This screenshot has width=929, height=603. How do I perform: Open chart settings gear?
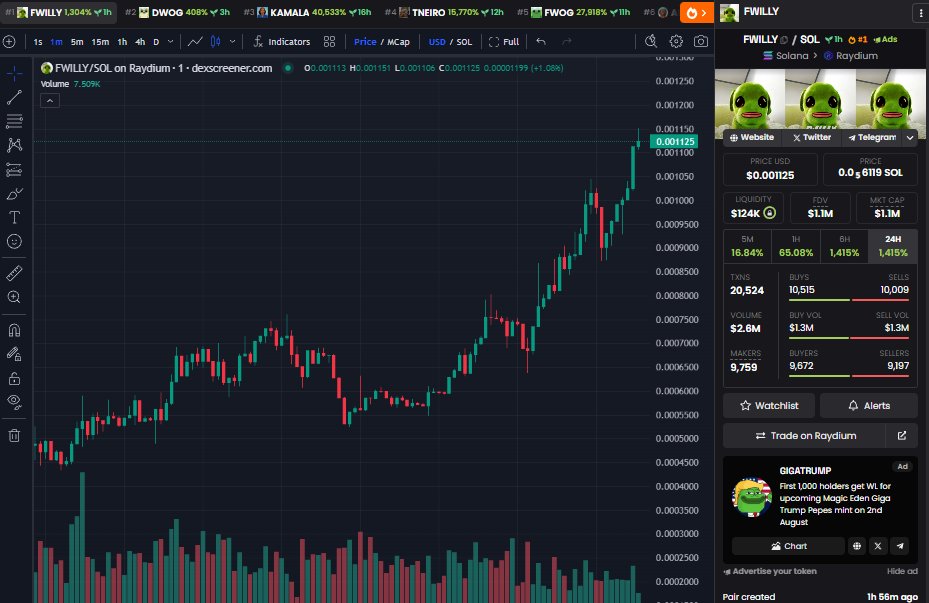pyautogui.click(x=676, y=41)
